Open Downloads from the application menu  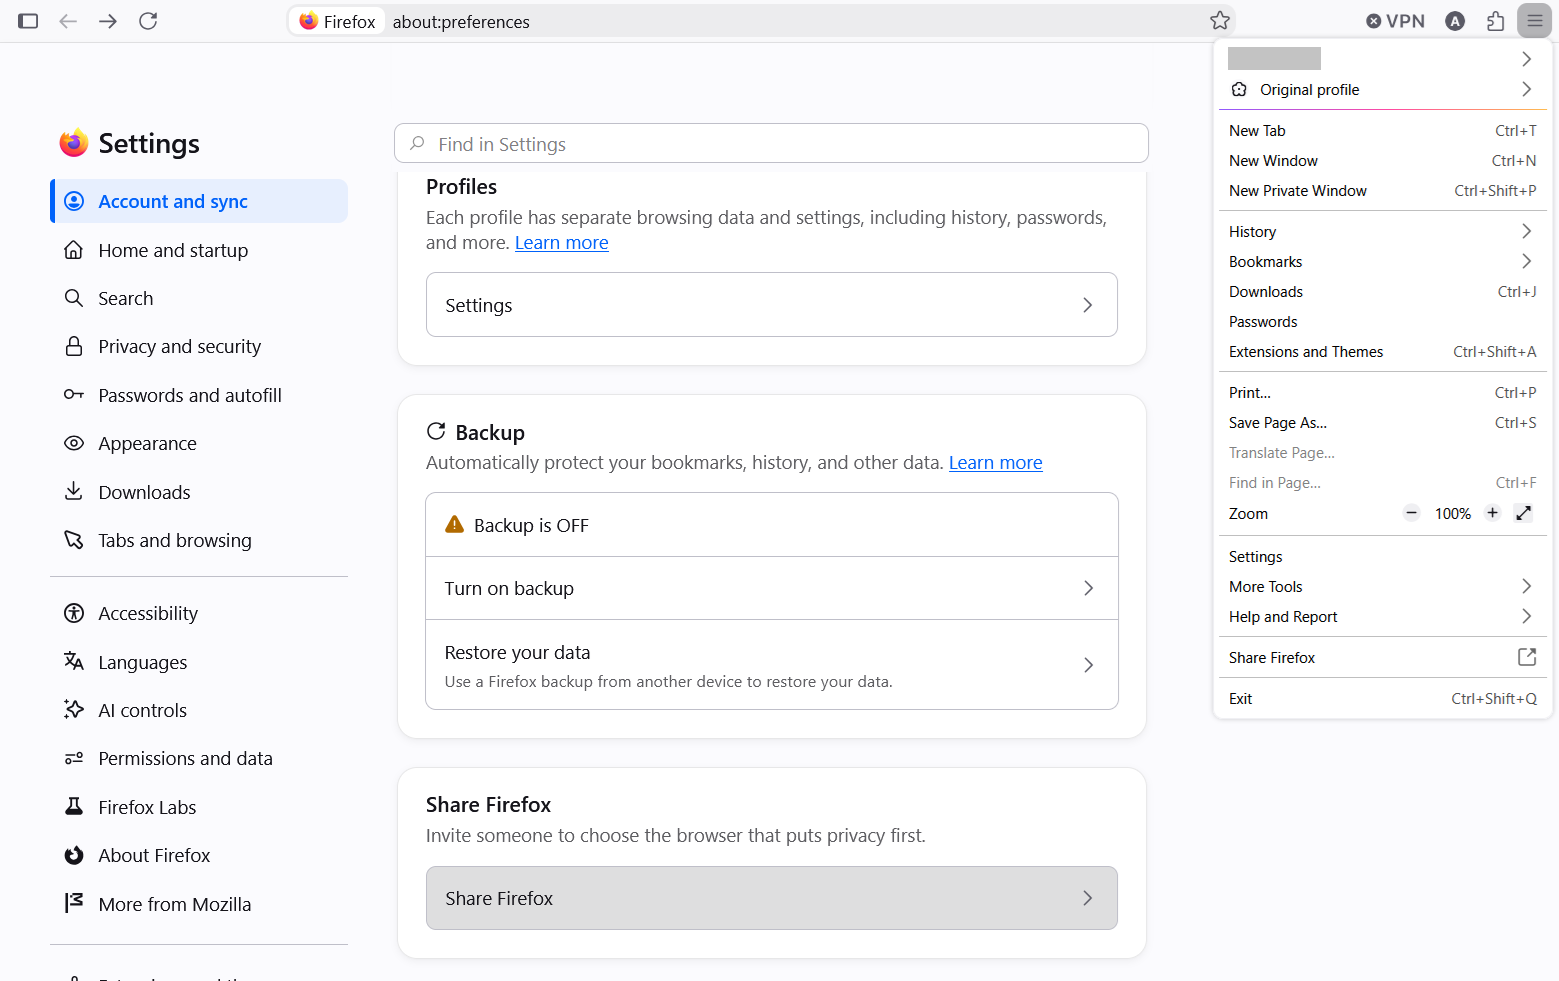point(1382,291)
